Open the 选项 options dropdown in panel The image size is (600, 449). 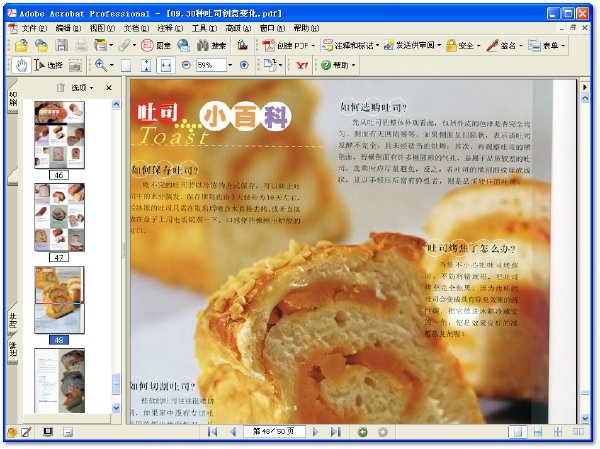(x=82, y=88)
